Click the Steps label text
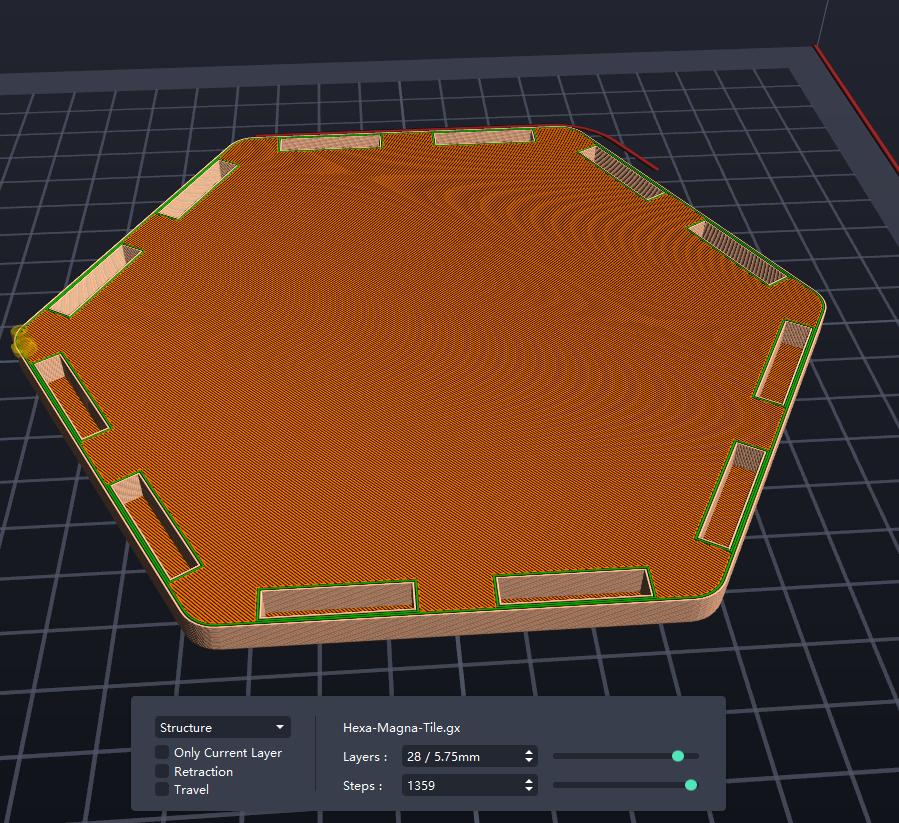This screenshot has height=823, width=899. 362,786
